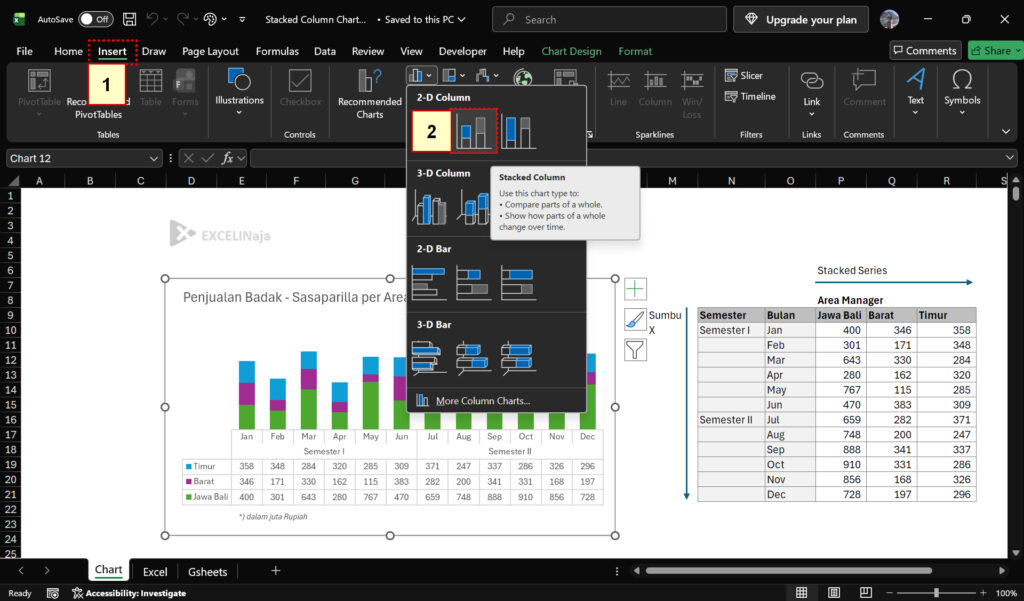1024x601 pixels.
Task: Click the horizontal scrollbar thumb
Action: tap(789, 570)
